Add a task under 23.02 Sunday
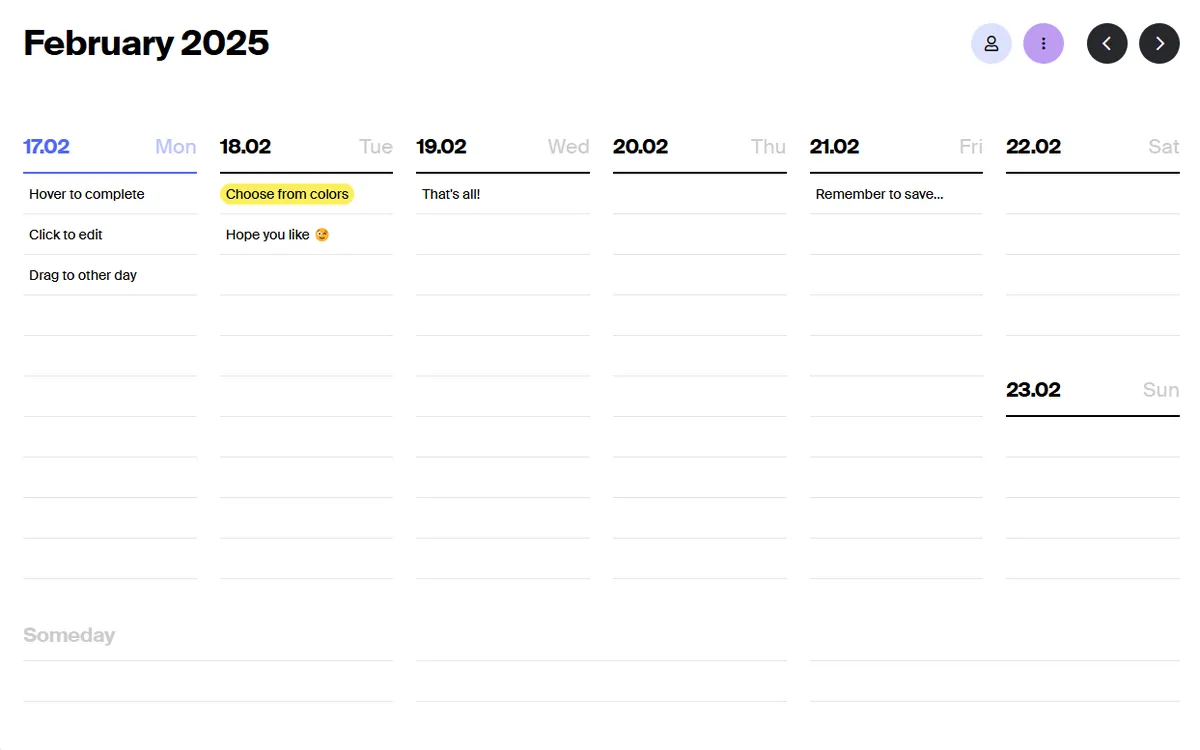 click(x=1092, y=437)
